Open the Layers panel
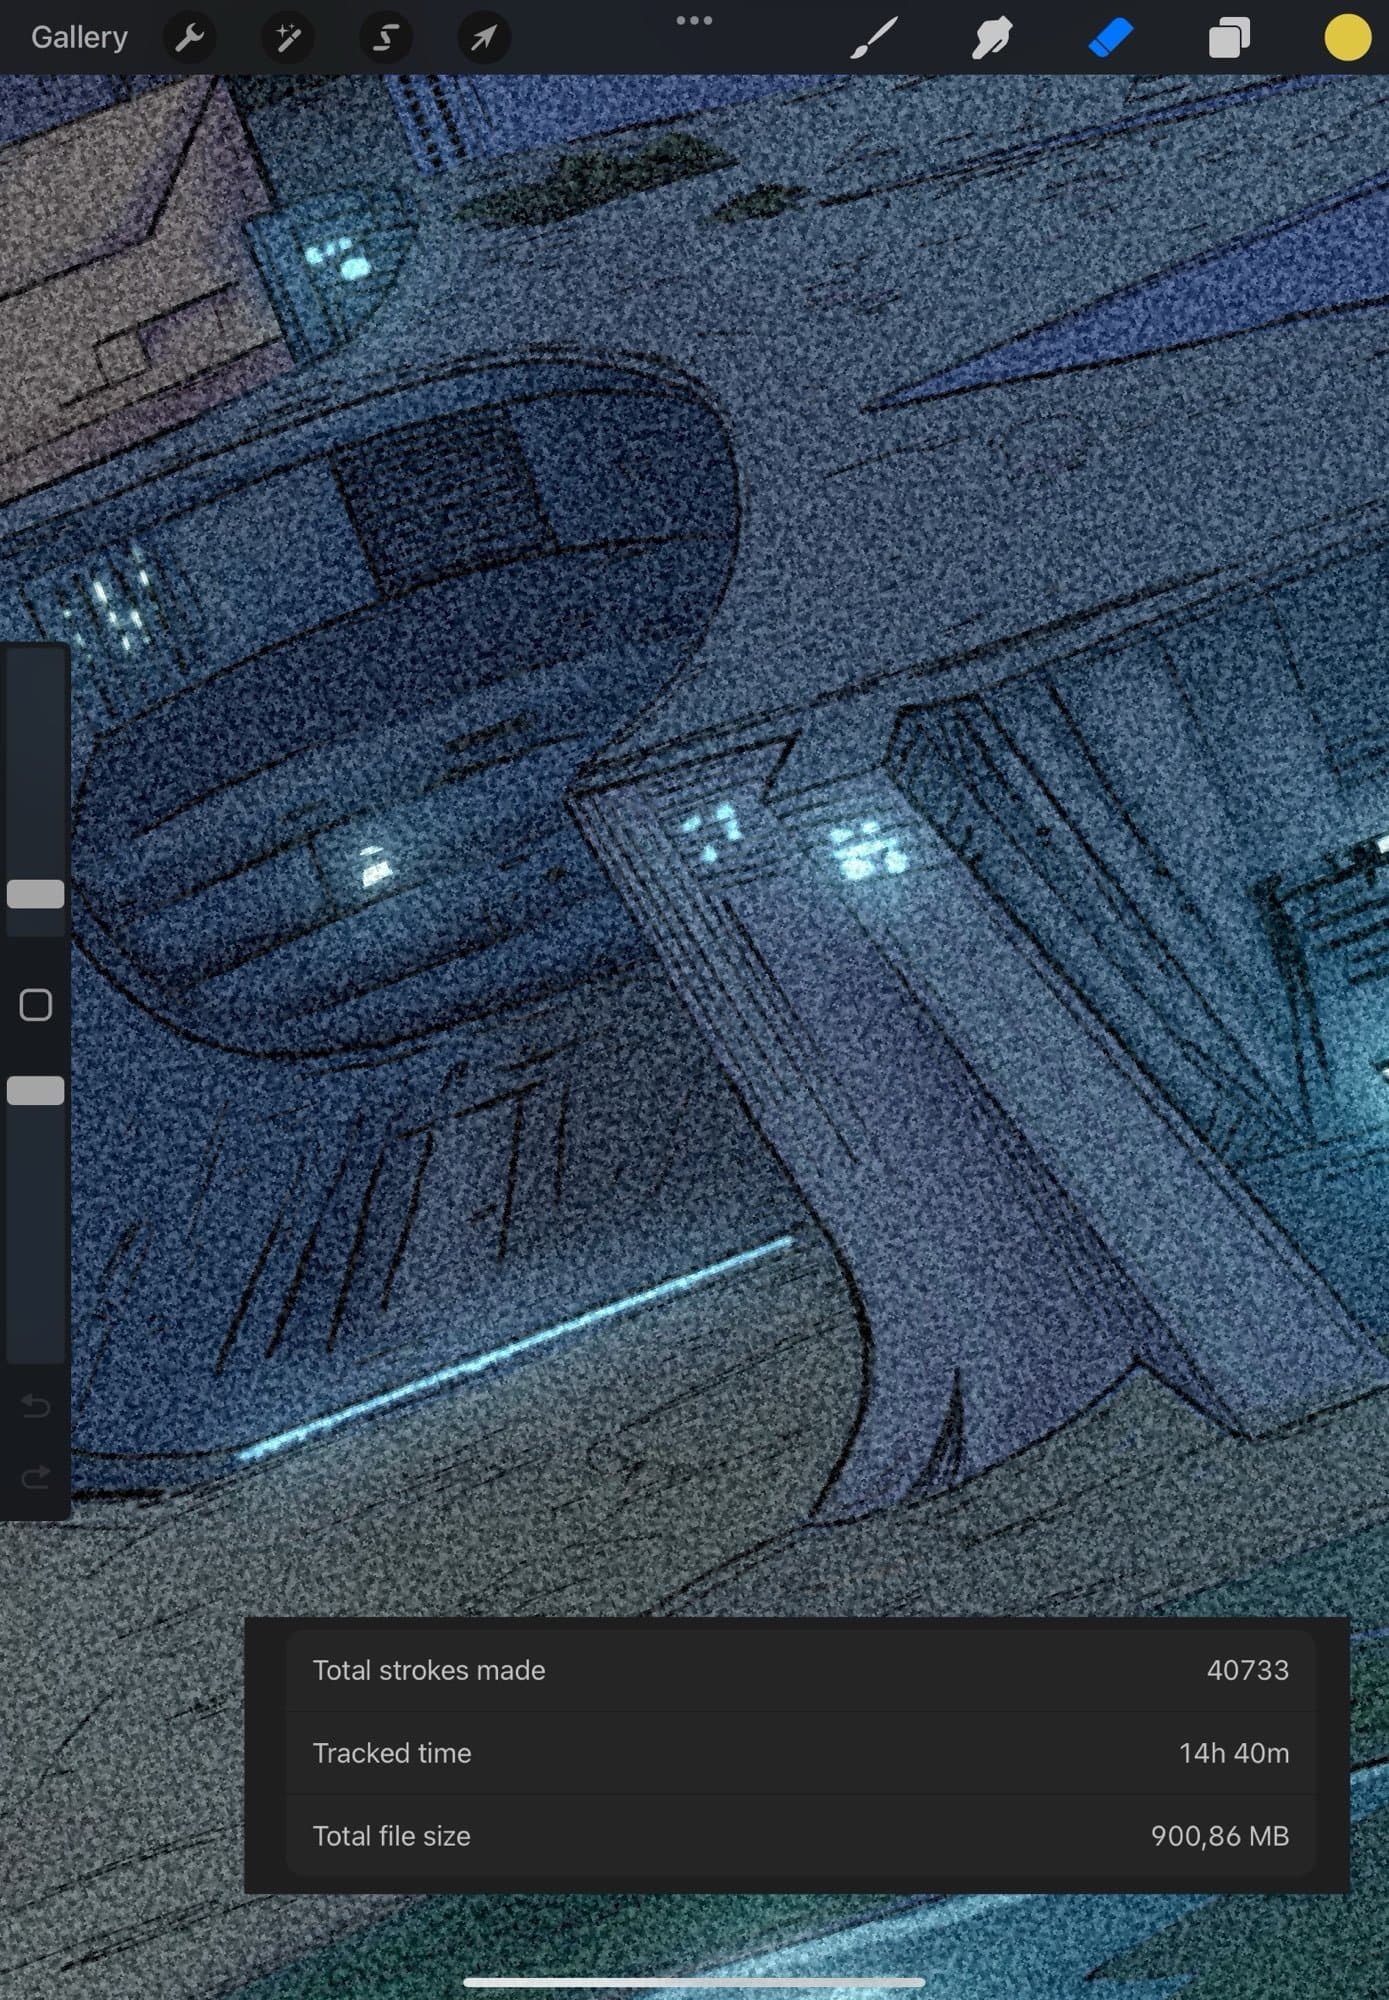Screen dimensions: 1389x2000 point(1229,38)
